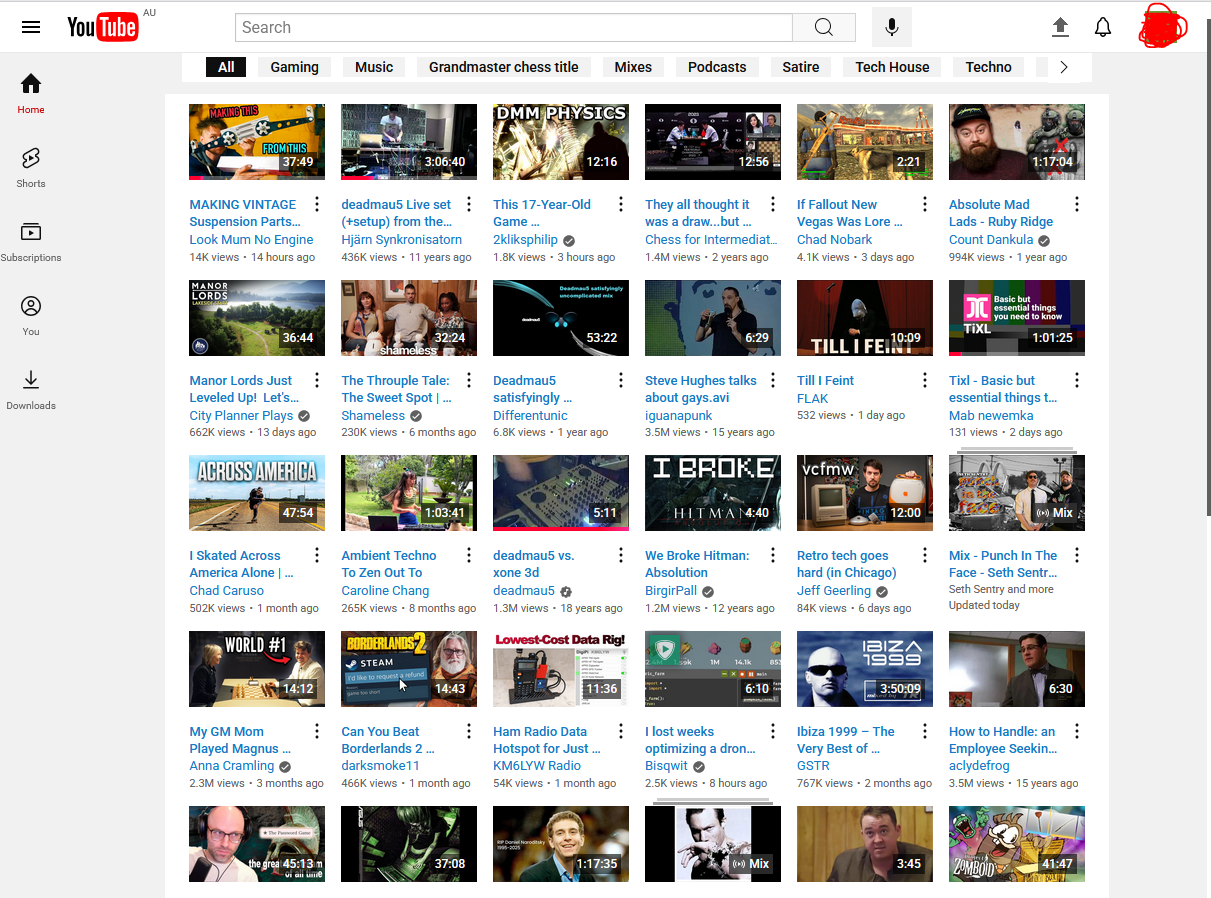Open title deadmau5 vs. xone 3d

pos(533,564)
